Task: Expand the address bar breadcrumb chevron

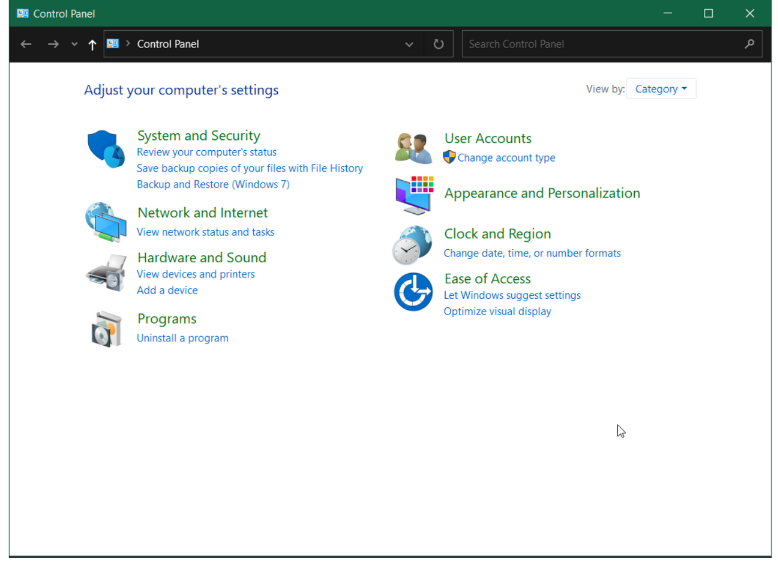Action: (128, 44)
